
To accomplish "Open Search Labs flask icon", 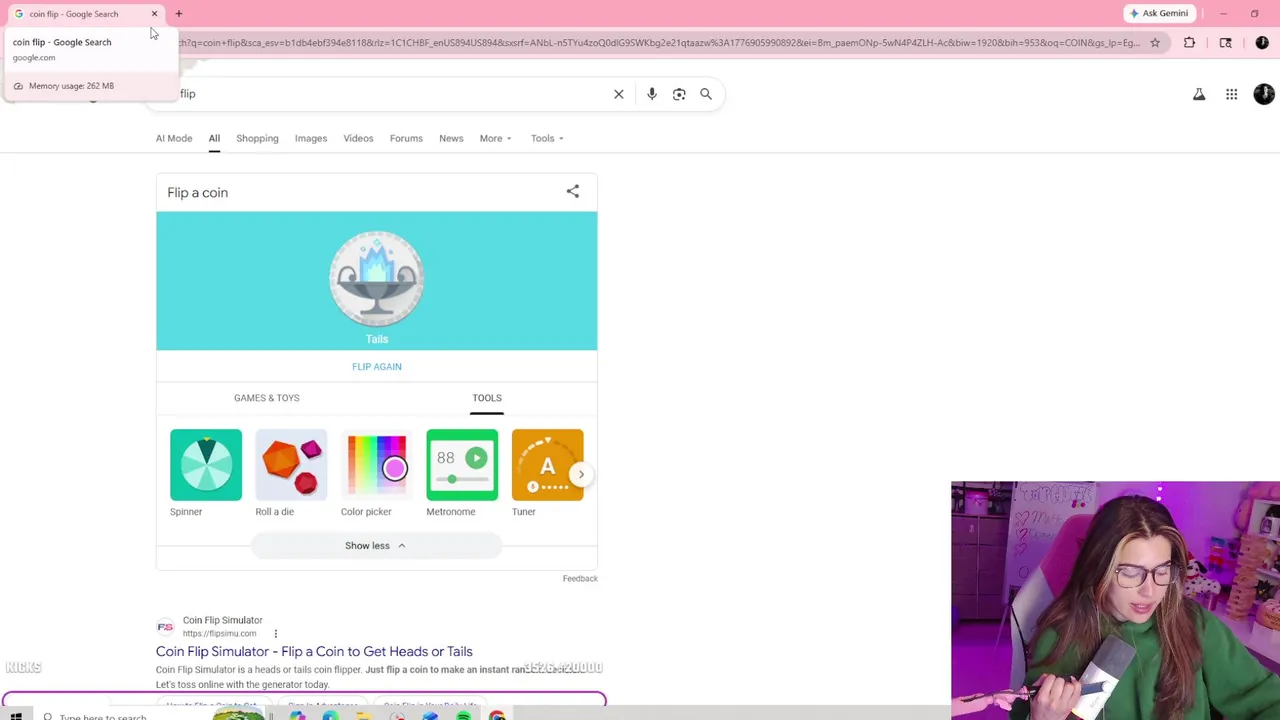I will pos(1199,95).
